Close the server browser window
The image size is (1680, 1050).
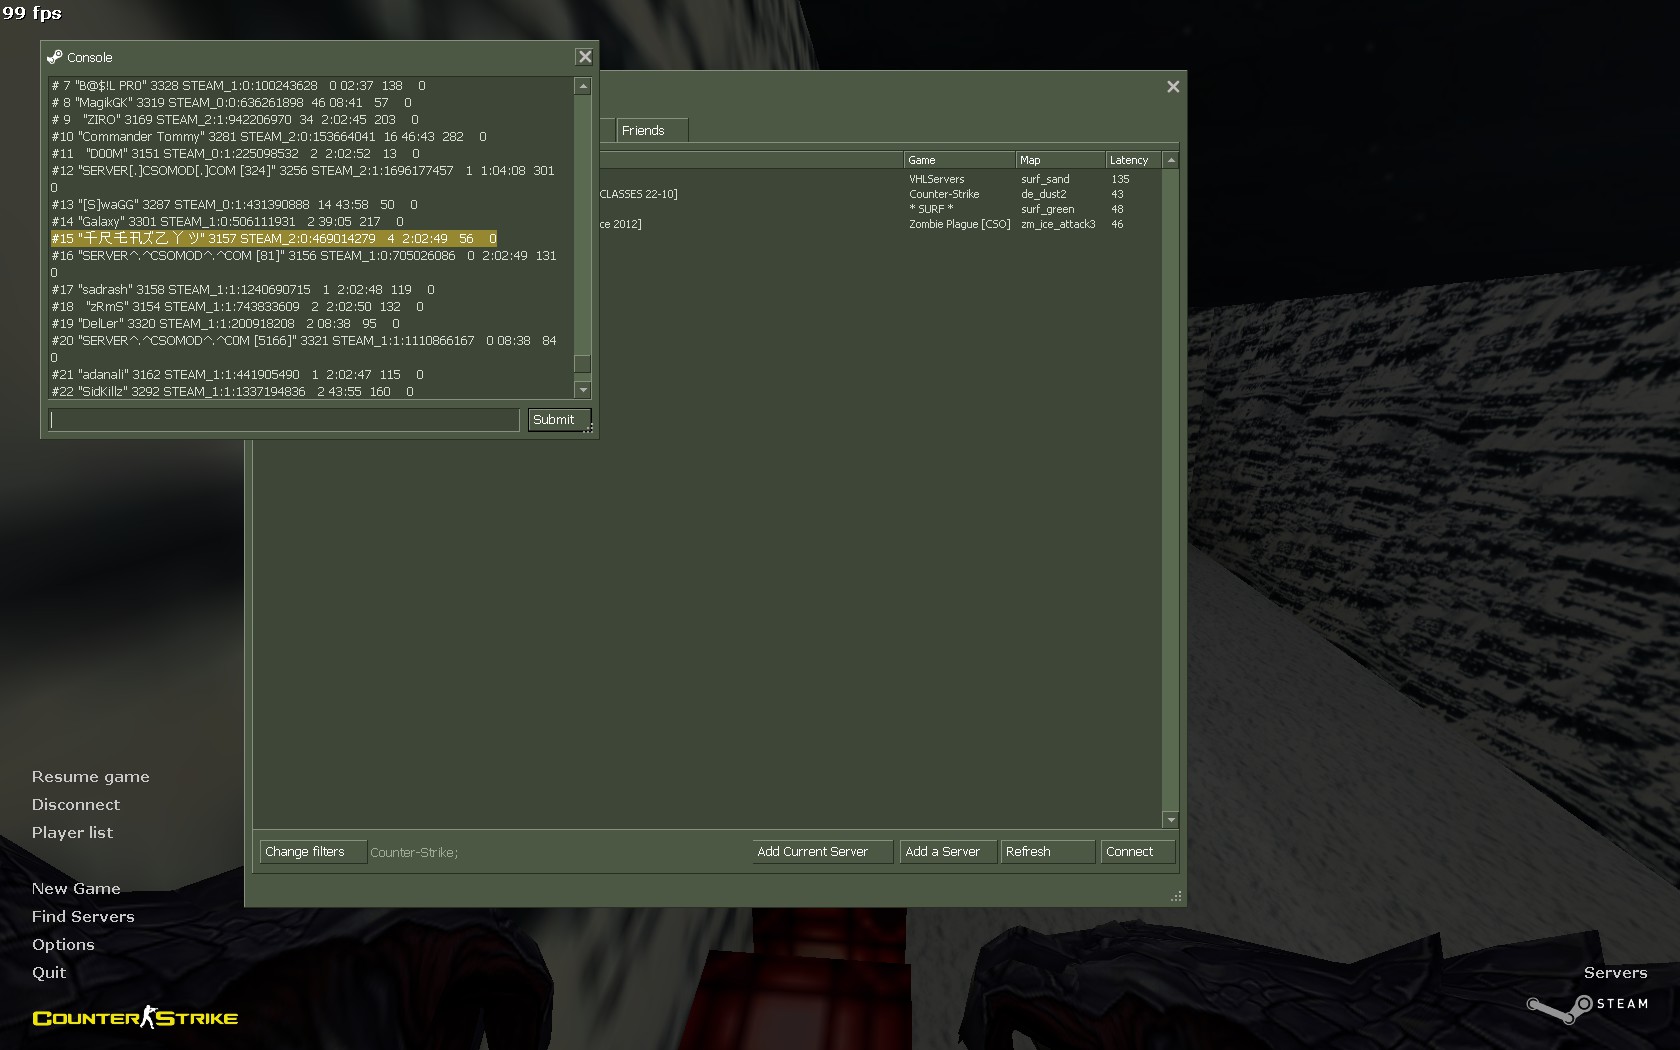tap(1173, 87)
